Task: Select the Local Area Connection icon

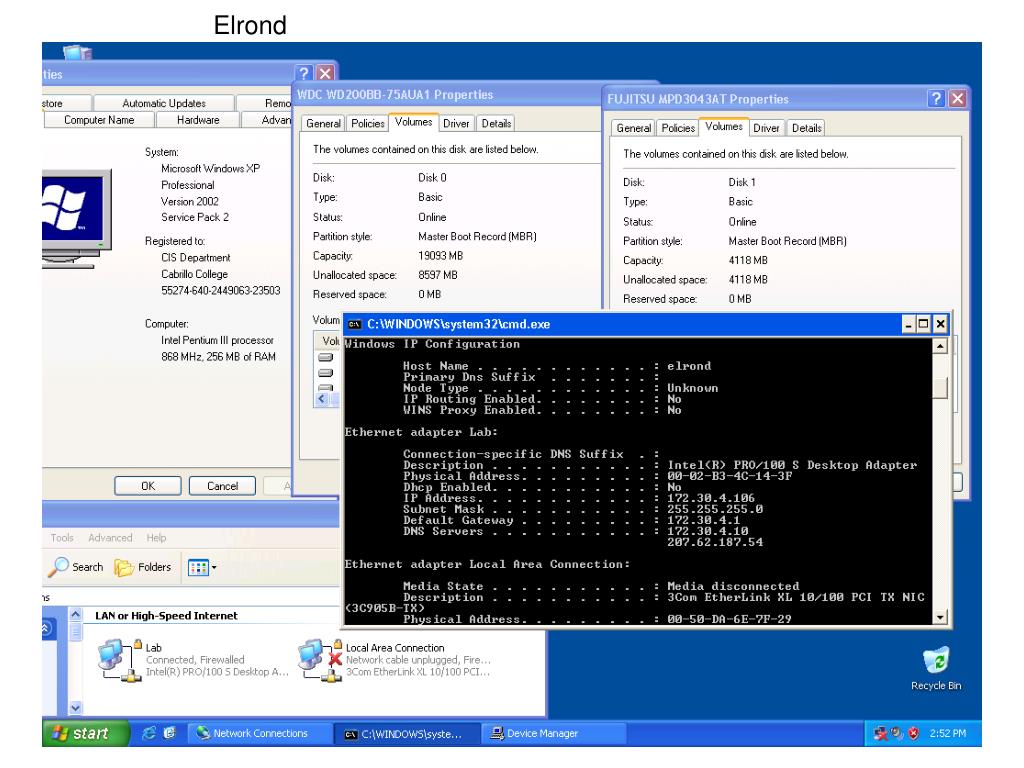Action: pyautogui.click(x=320, y=660)
